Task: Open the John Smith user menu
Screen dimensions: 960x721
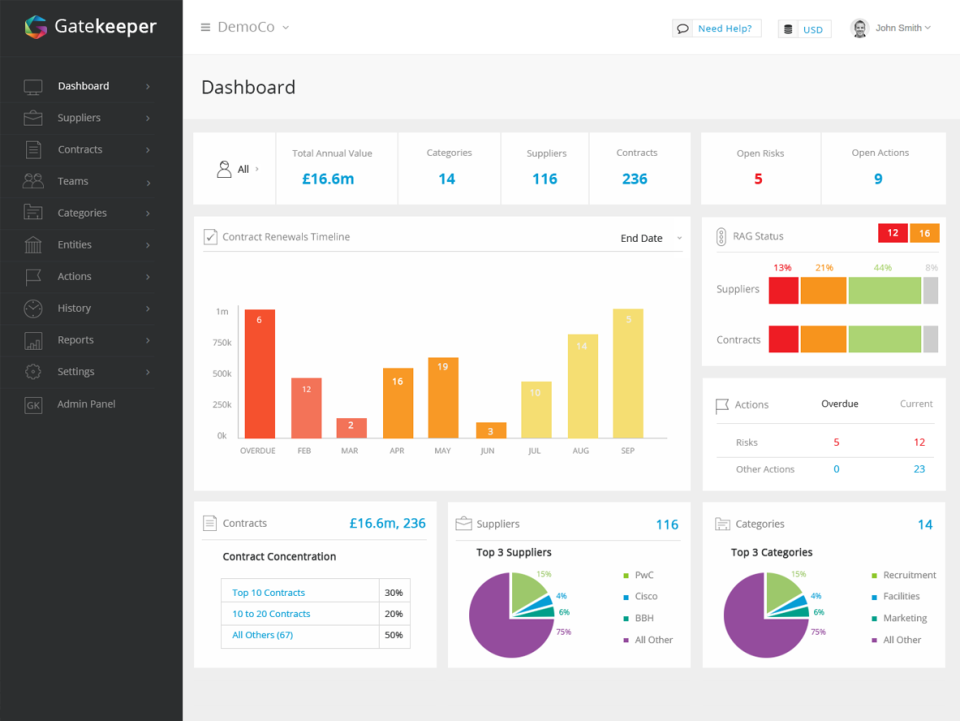Action: (x=891, y=28)
